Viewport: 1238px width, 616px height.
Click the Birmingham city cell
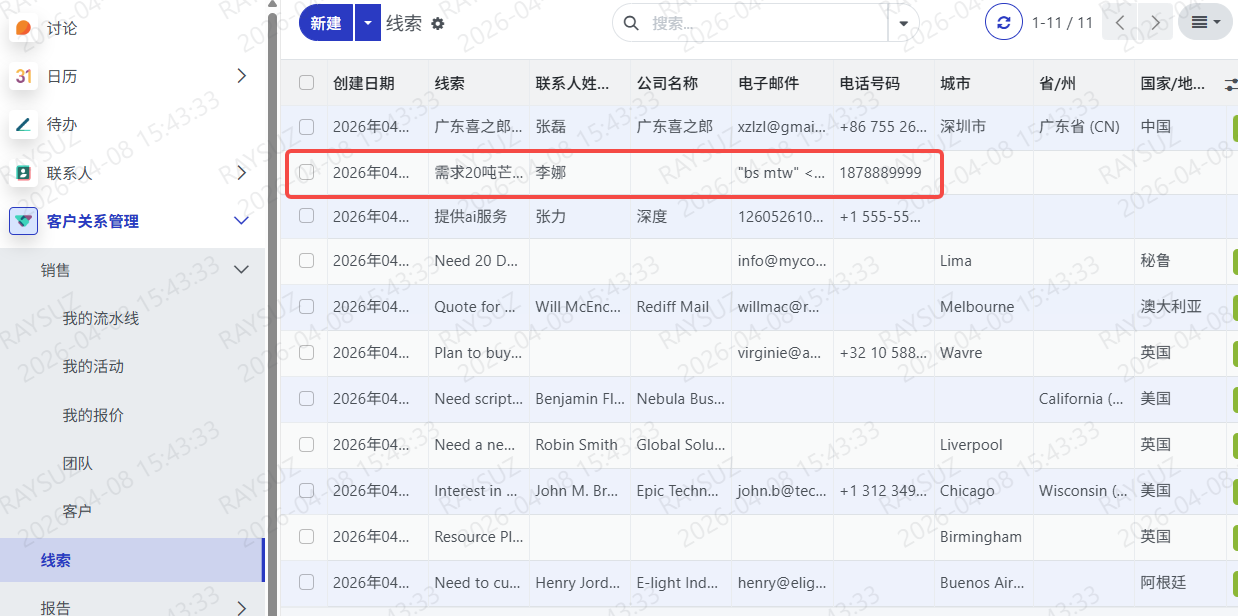coord(984,536)
